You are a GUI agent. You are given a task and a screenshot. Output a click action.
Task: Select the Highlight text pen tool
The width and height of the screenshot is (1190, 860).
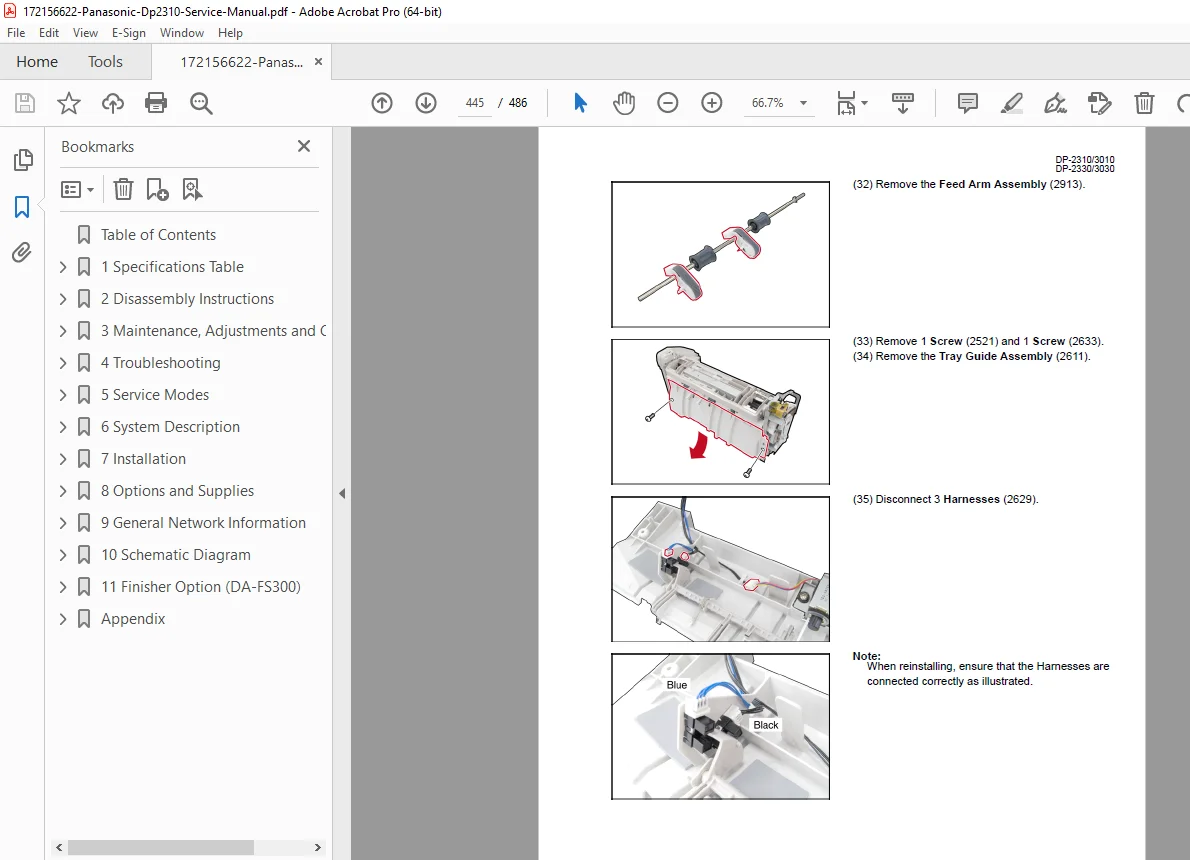pos(1012,102)
